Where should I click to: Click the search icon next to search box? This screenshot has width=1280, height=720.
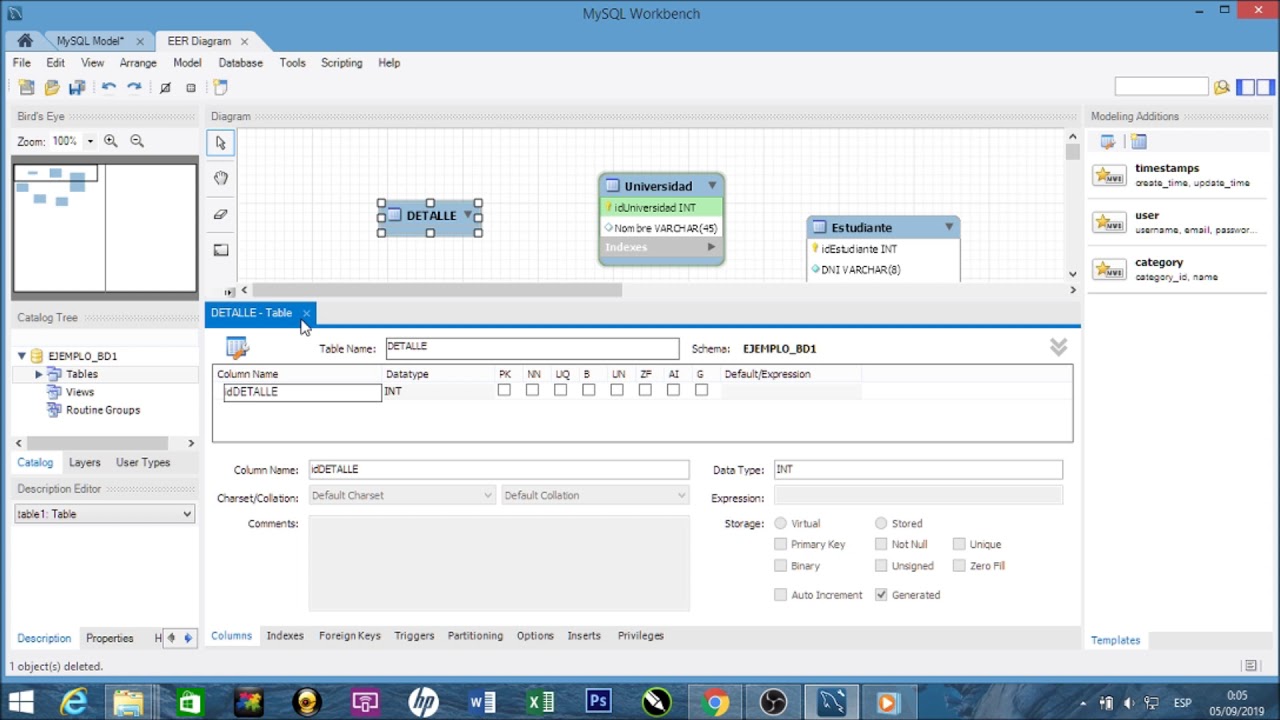pyautogui.click(x=1222, y=87)
